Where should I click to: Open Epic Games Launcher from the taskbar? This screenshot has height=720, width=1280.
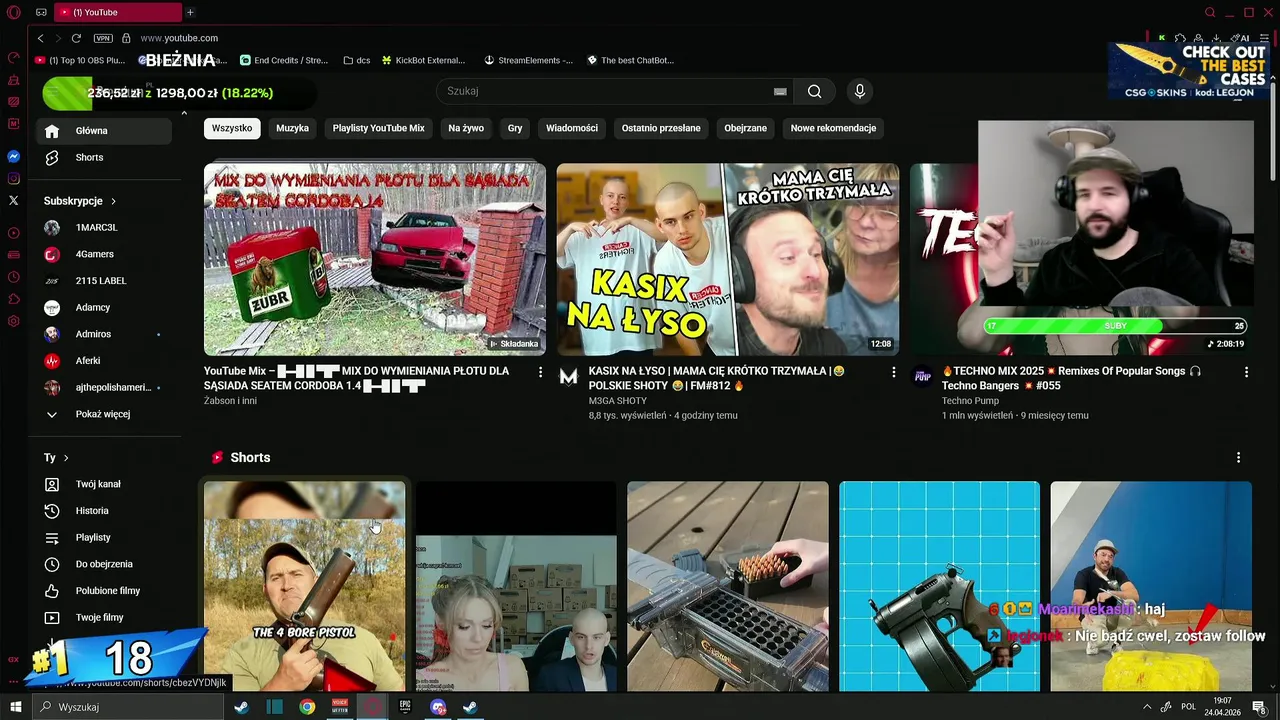(405, 707)
